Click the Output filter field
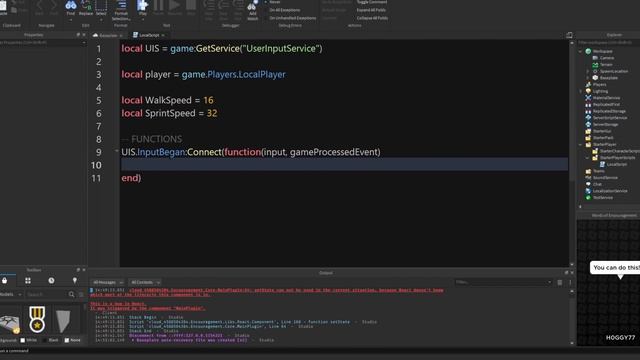The image size is (640, 360). click(x=503, y=282)
